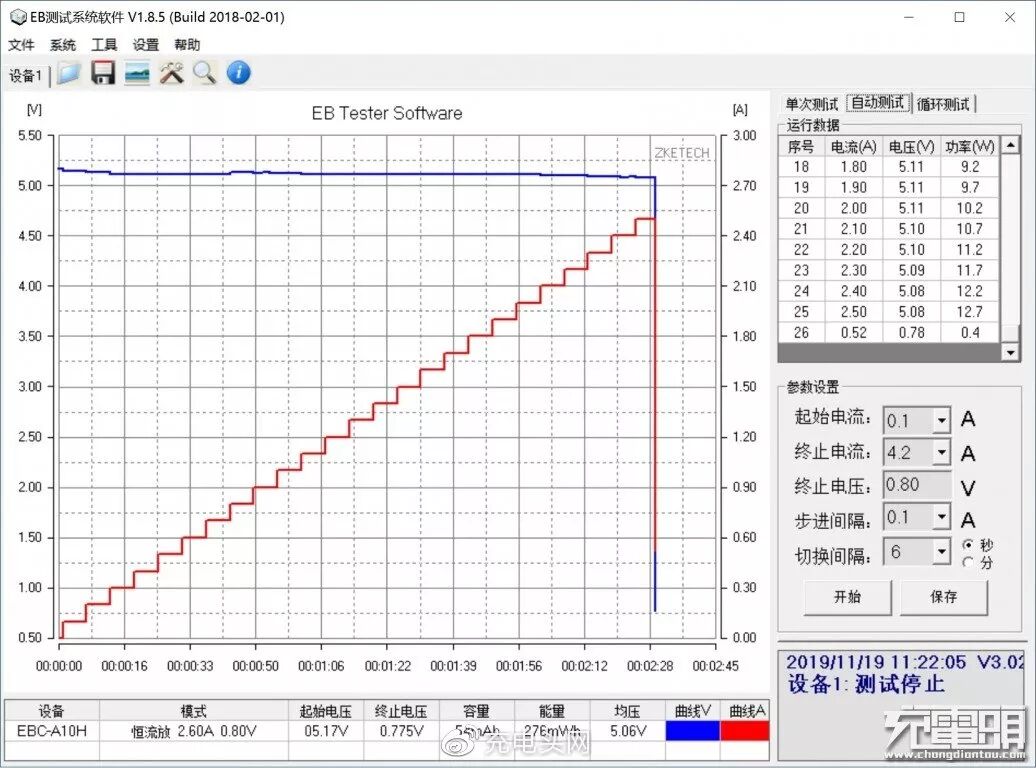Open the 文件 menu

[x=21, y=45]
